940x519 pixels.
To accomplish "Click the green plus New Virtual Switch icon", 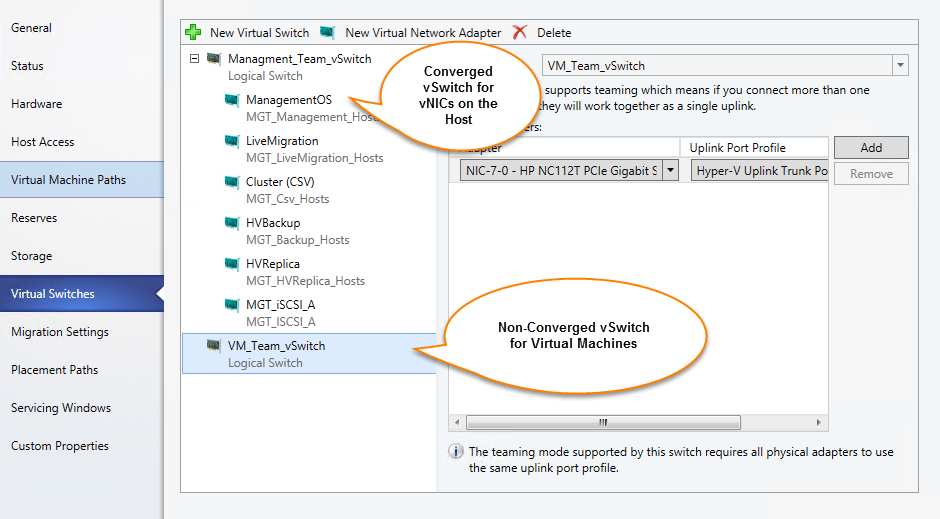I will click(x=193, y=32).
